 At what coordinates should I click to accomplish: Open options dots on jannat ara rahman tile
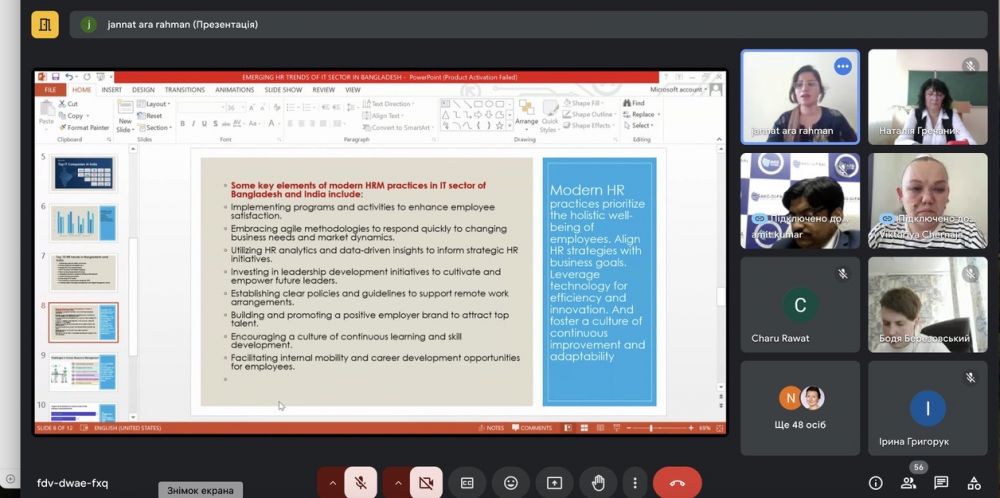pos(842,66)
